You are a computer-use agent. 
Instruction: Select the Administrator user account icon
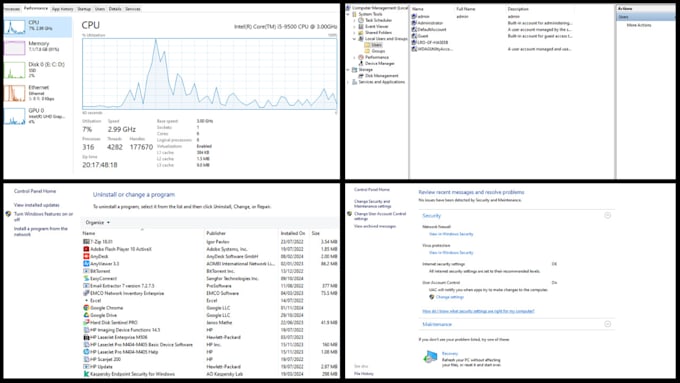point(414,23)
